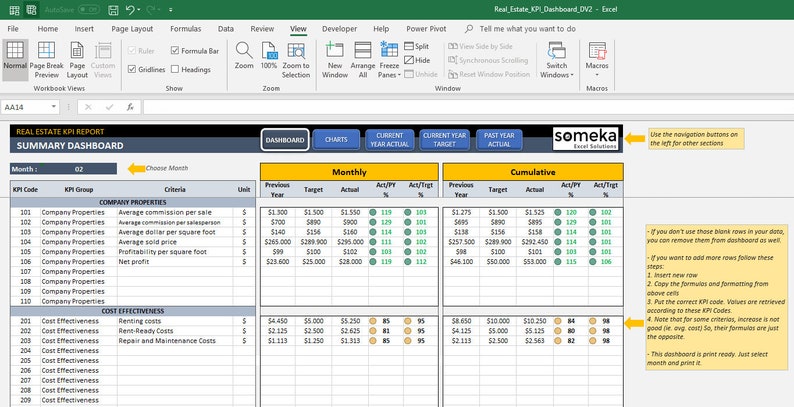Select Cumulative Actual value $53.000

click(x=535, y=262)
